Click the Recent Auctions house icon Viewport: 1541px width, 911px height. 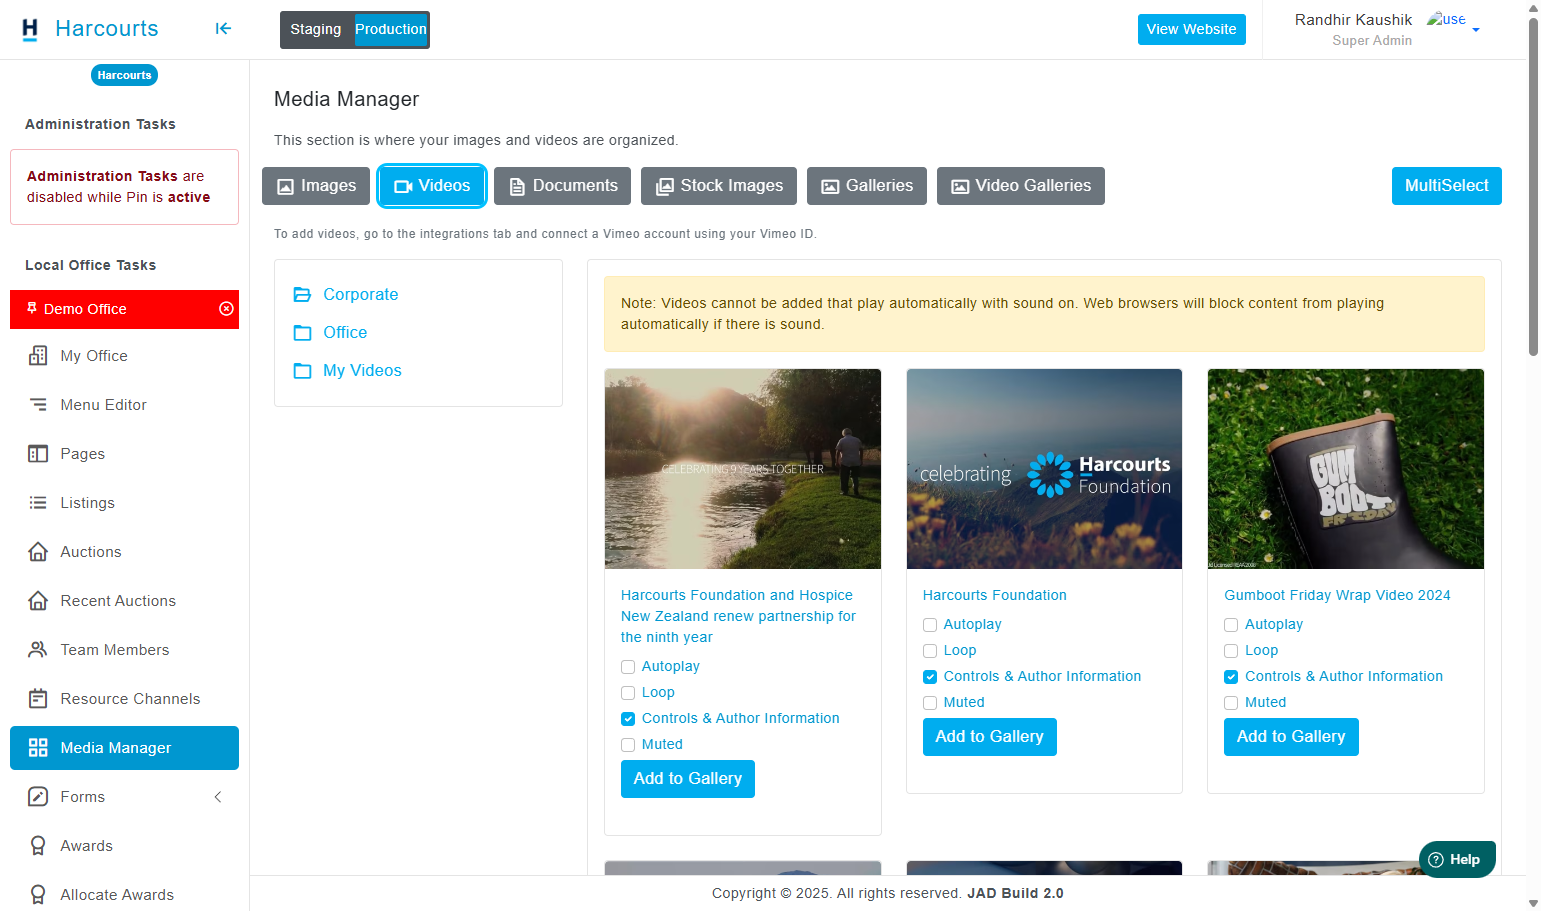pos(38,601)
